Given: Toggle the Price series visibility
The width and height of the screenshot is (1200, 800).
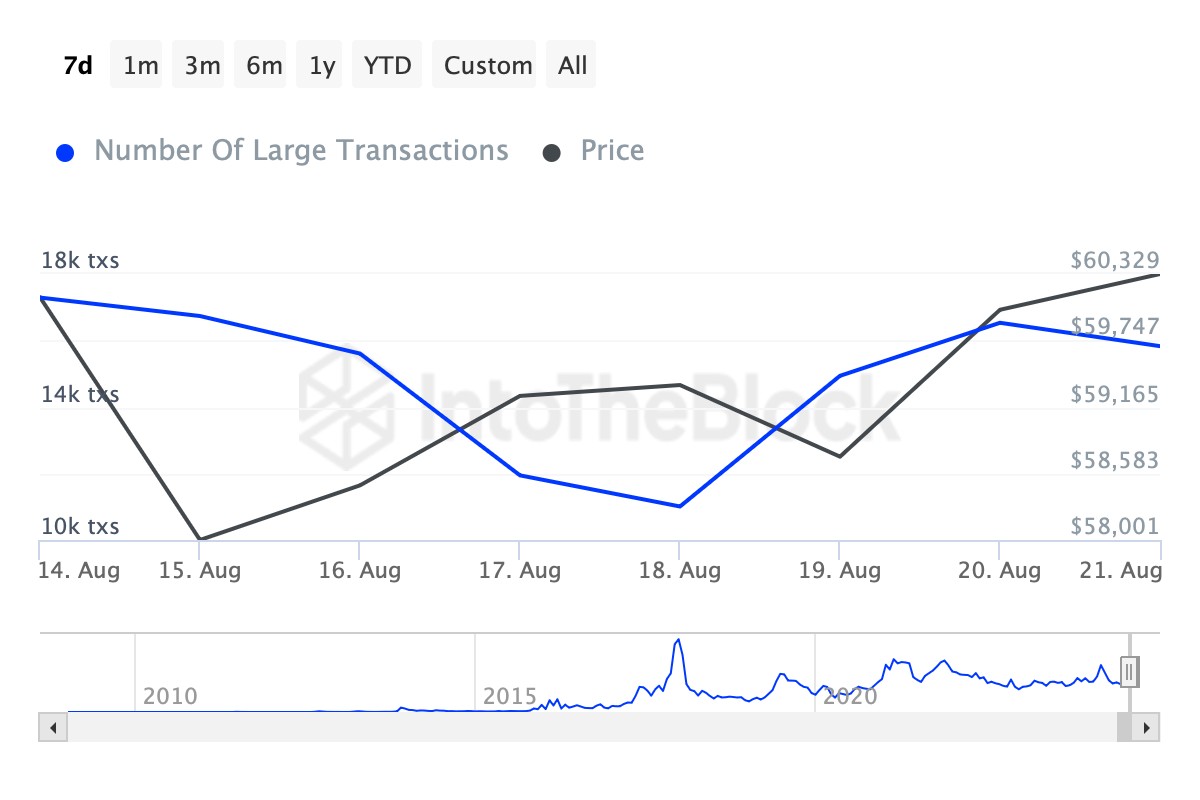Looking at the screenshot, I should [612, 151].
